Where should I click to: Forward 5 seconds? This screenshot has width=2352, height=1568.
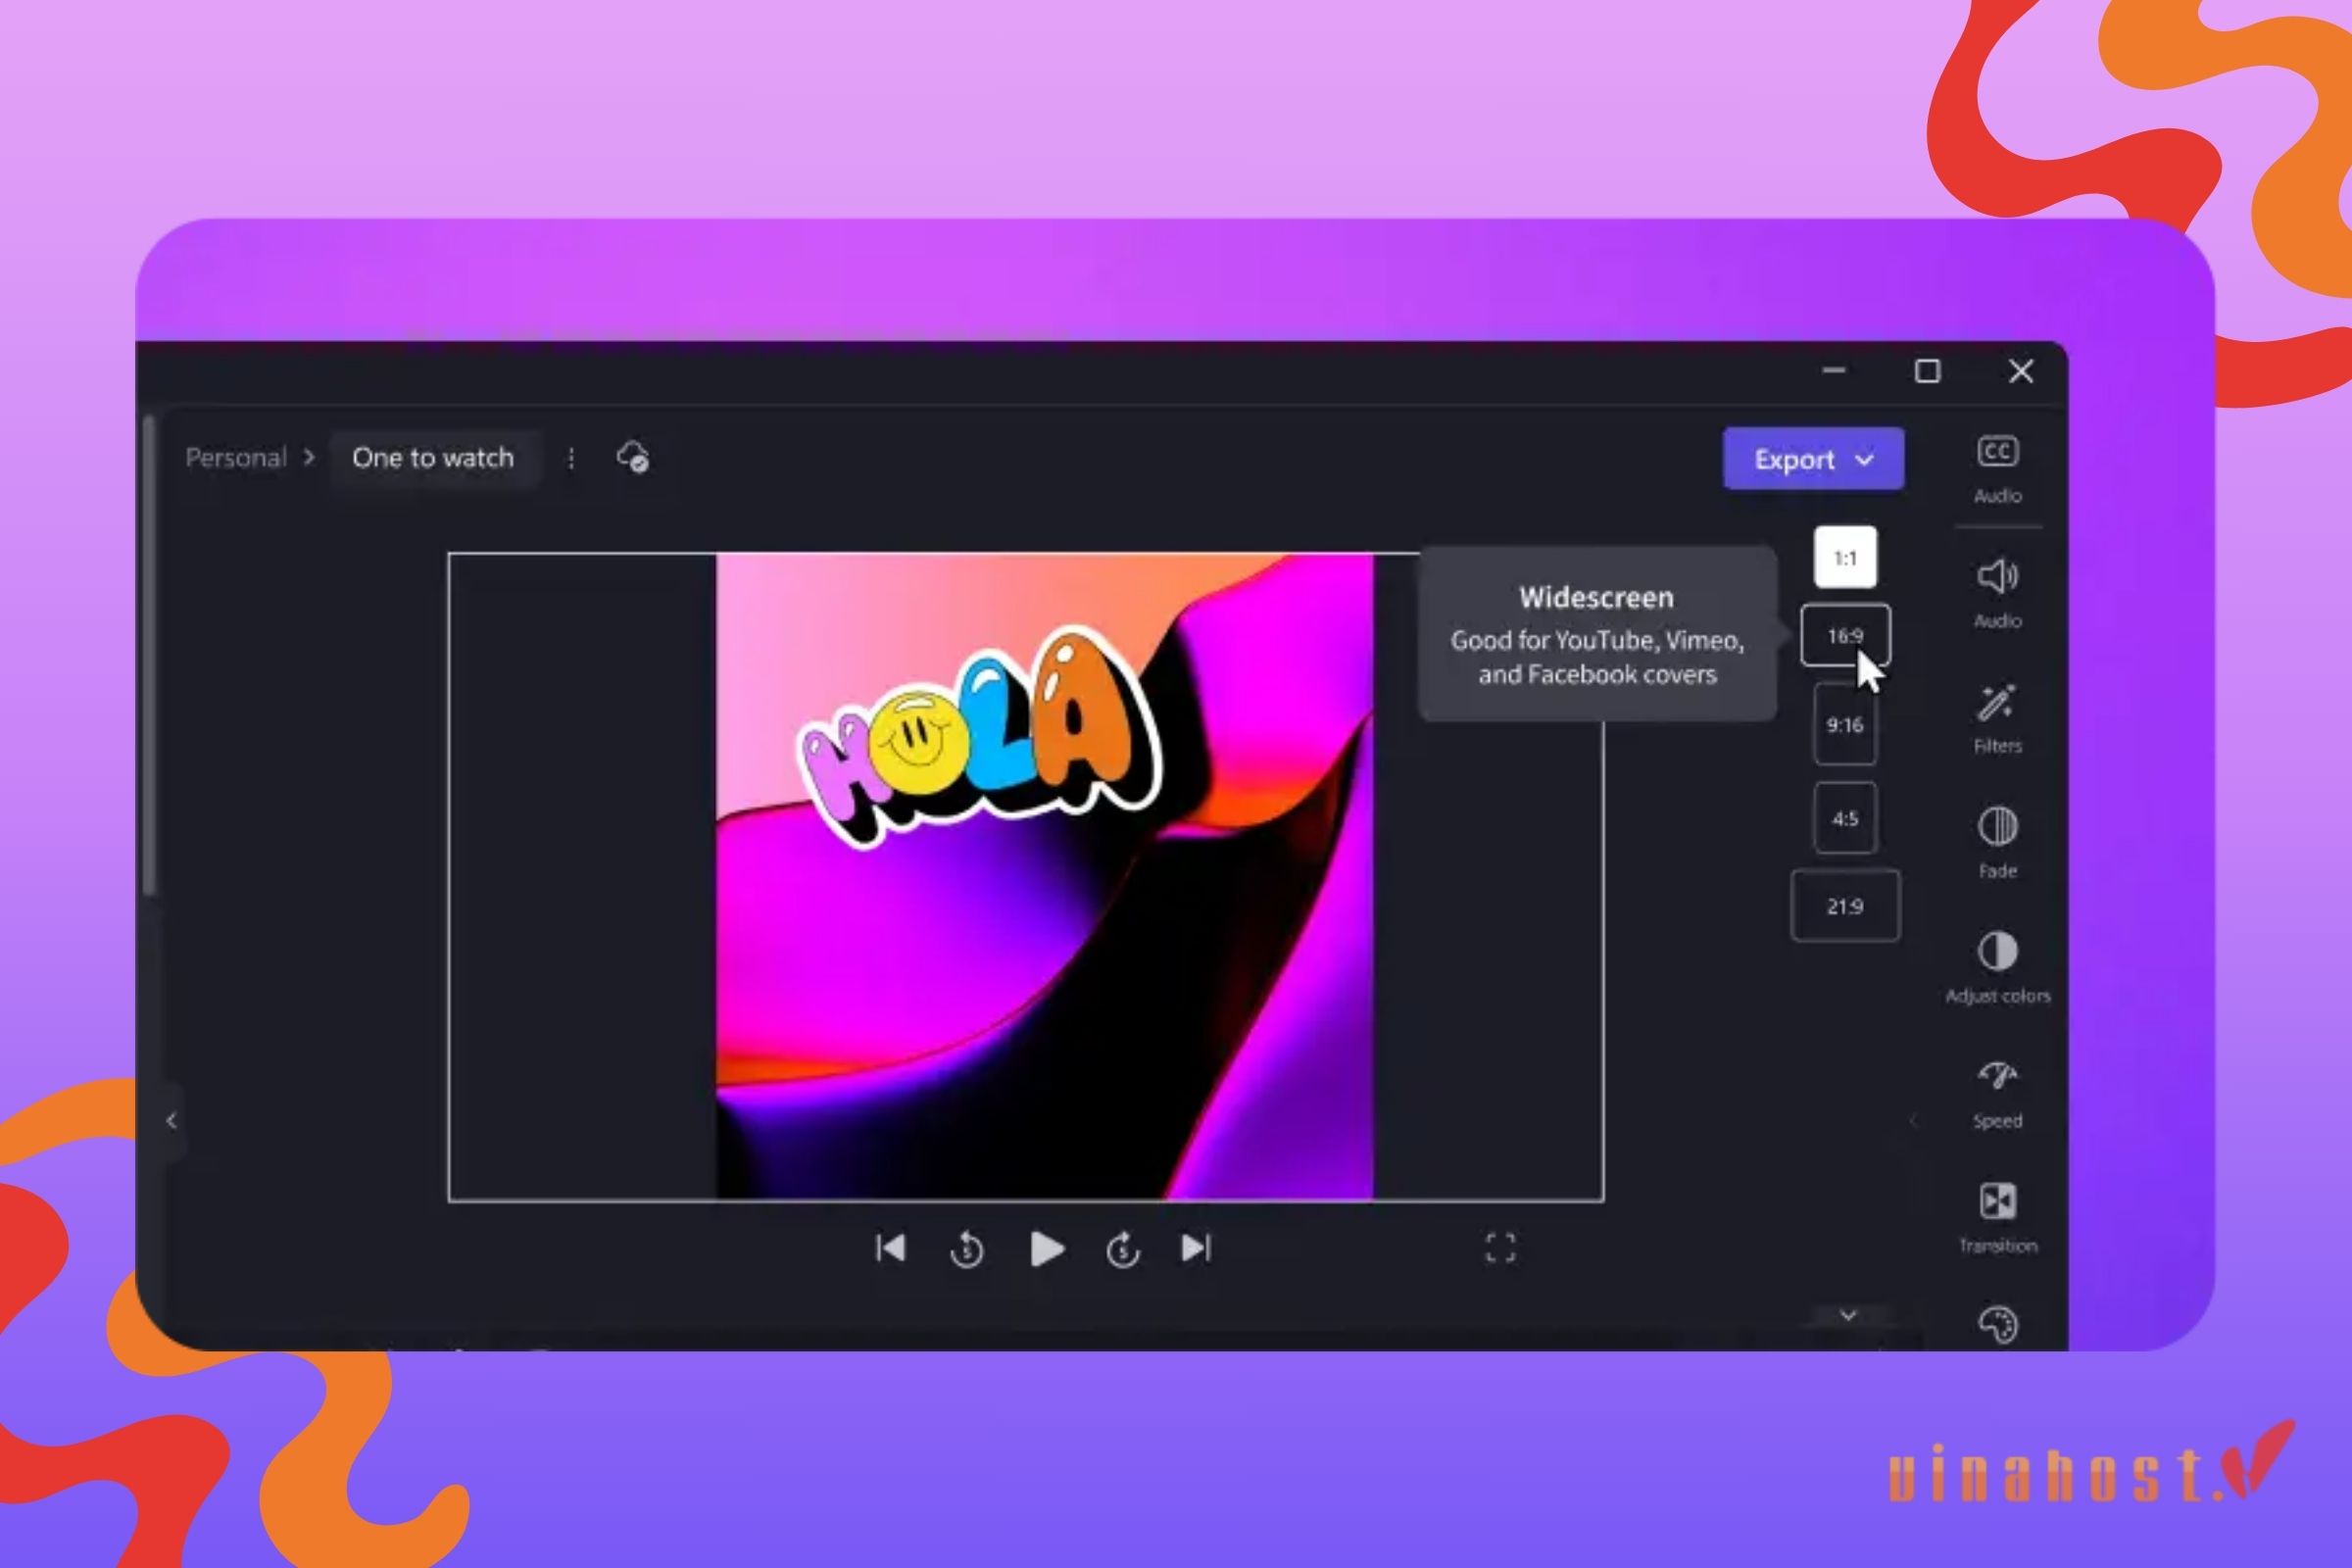click(x=1123, y=1249)
